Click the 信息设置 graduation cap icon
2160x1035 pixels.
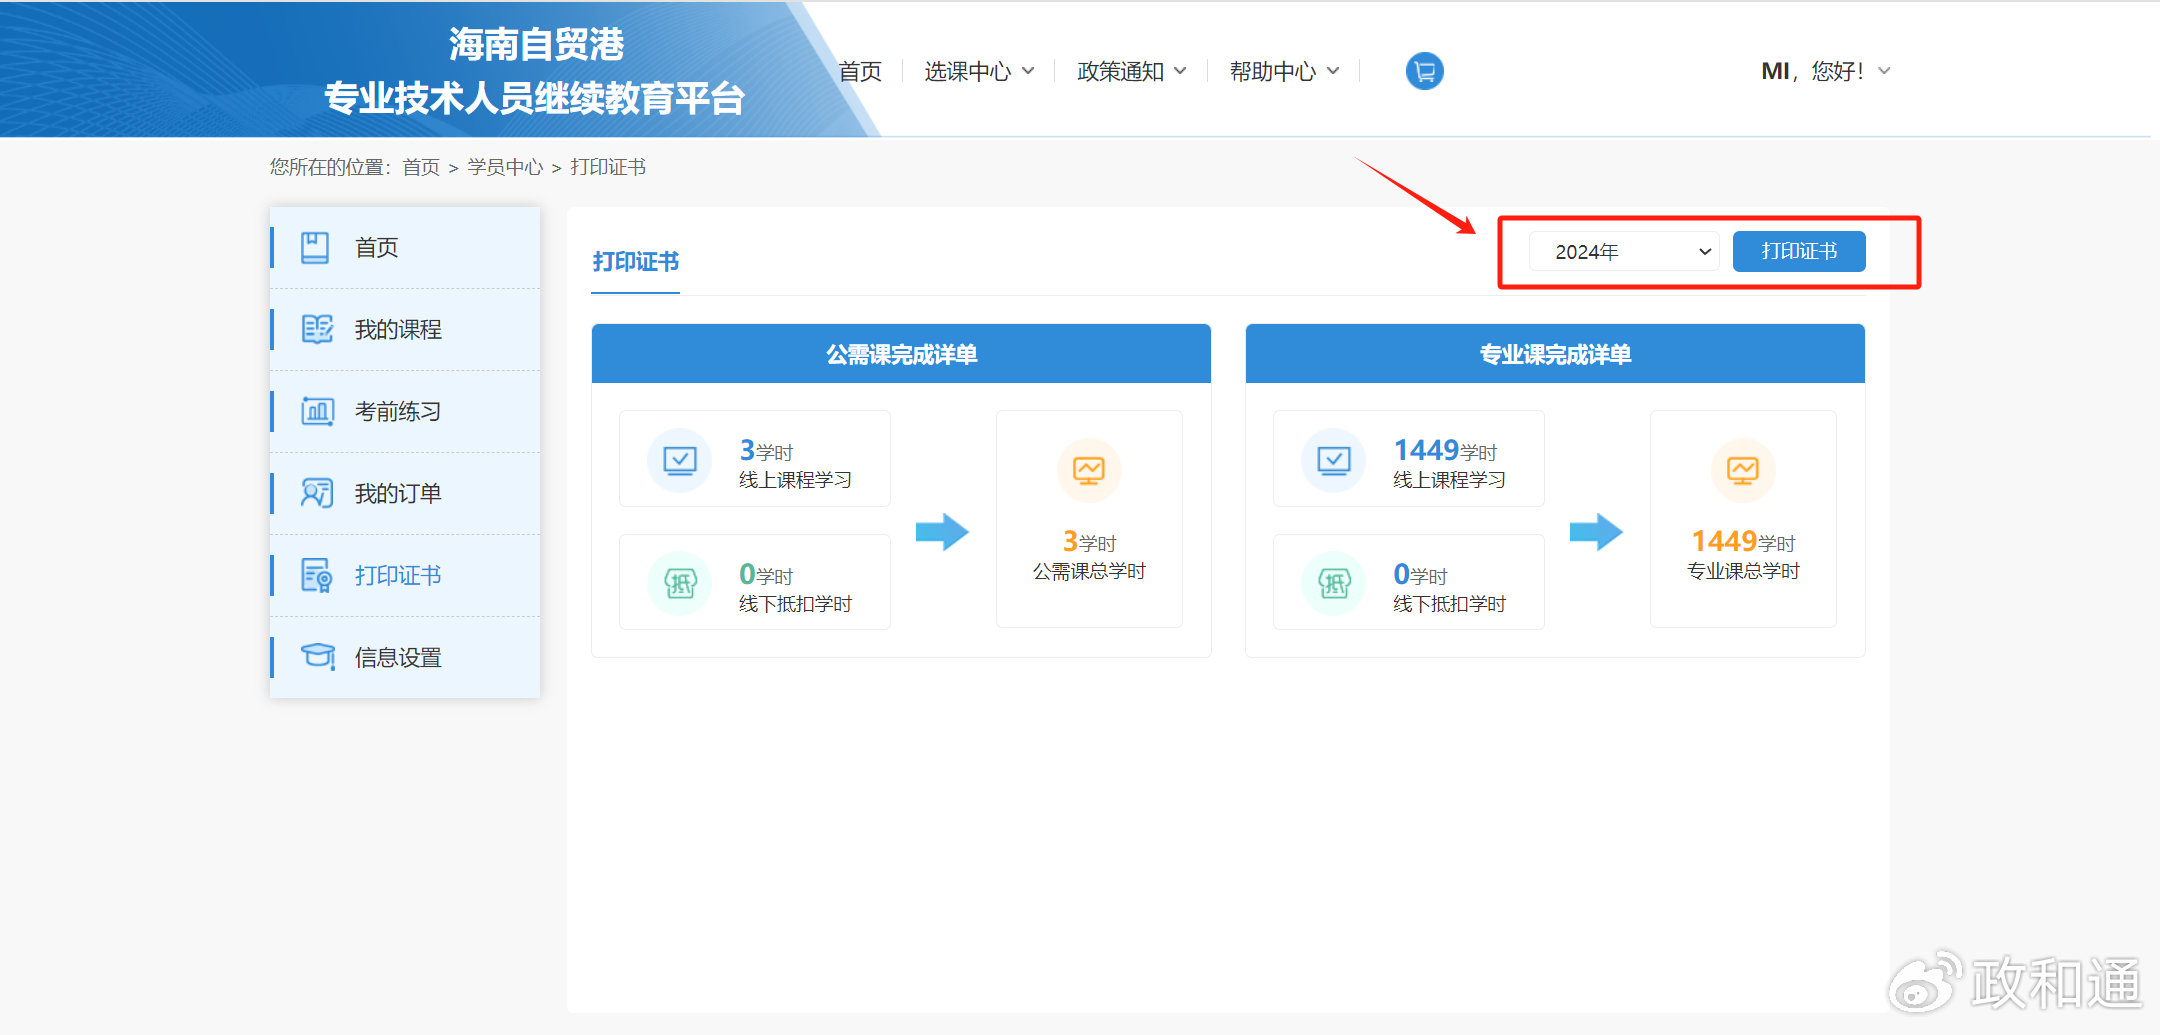318,657
